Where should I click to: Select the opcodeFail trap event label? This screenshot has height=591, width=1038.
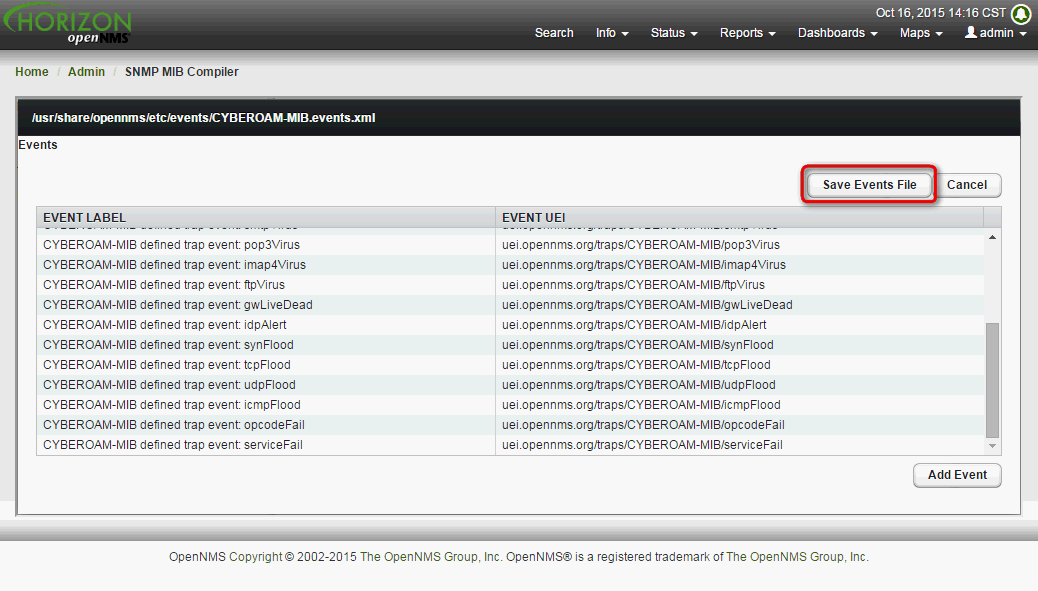(x=173, y=425)
